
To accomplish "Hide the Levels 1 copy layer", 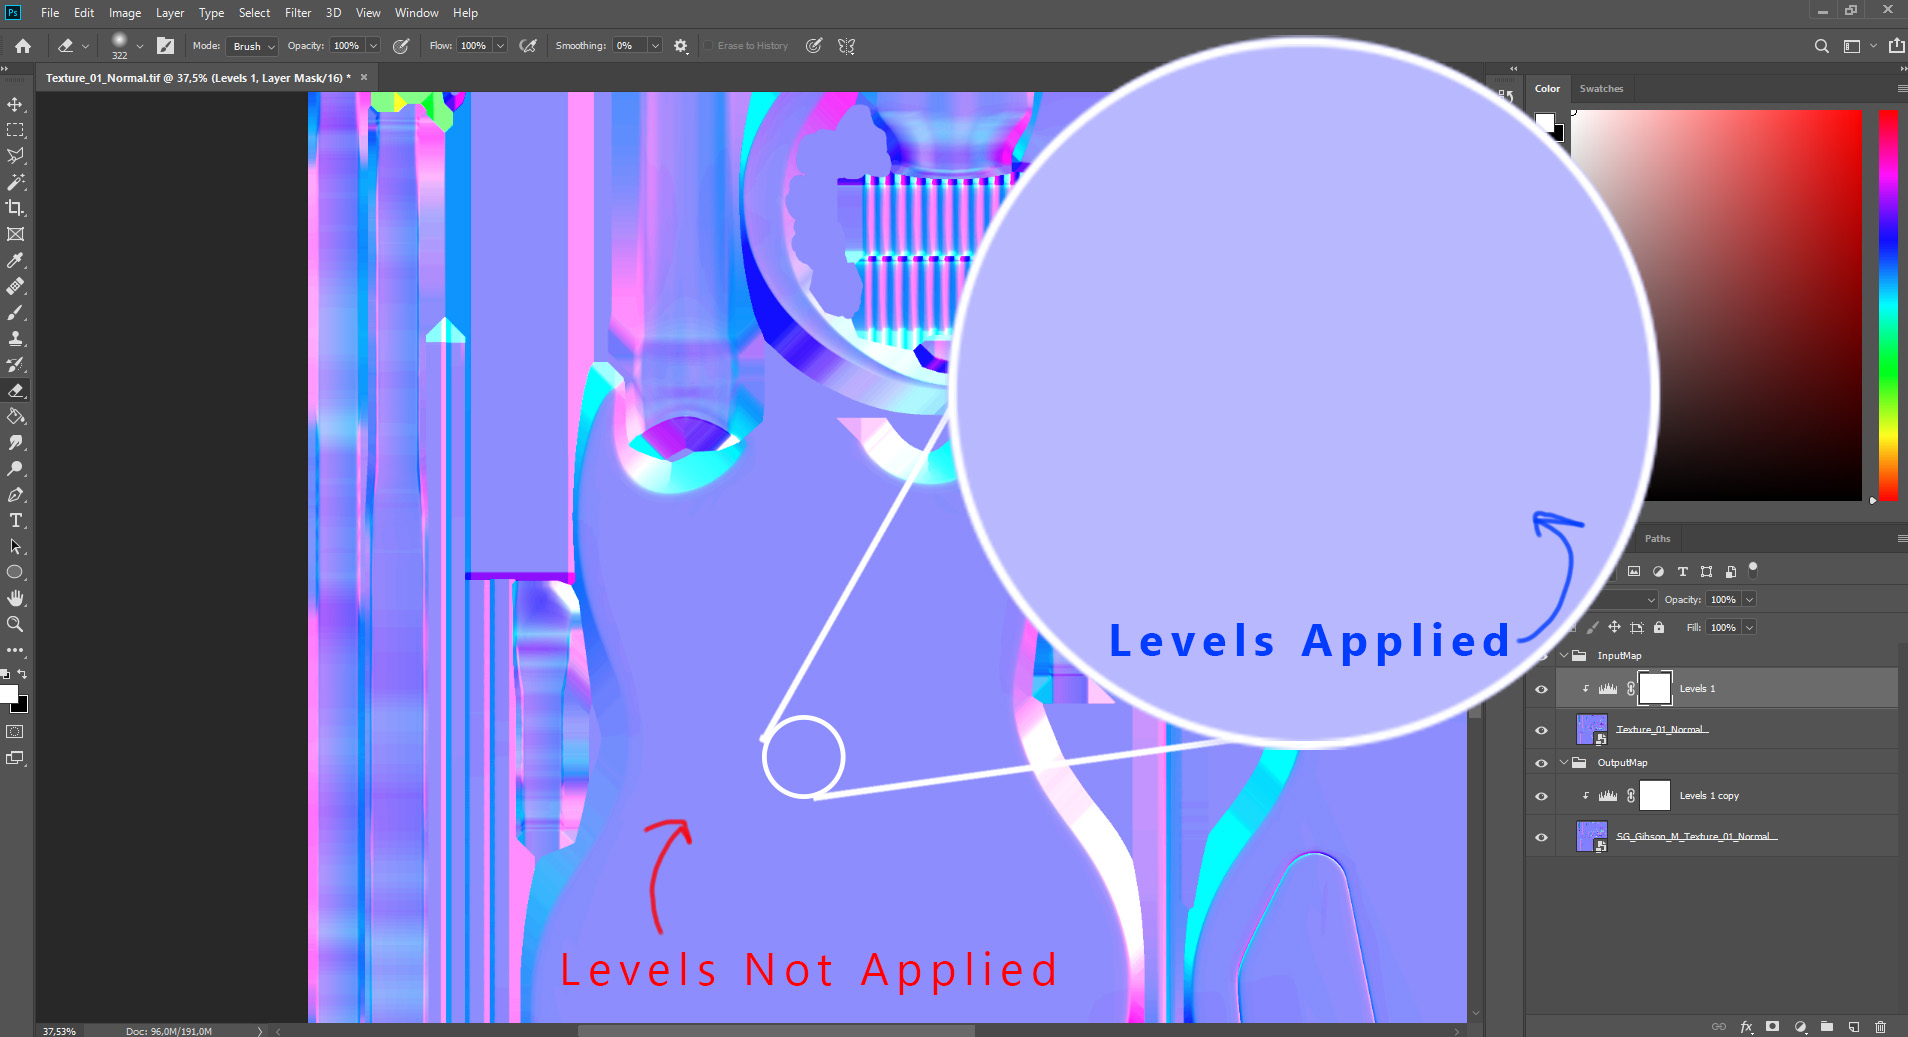I will (1541, 796).
